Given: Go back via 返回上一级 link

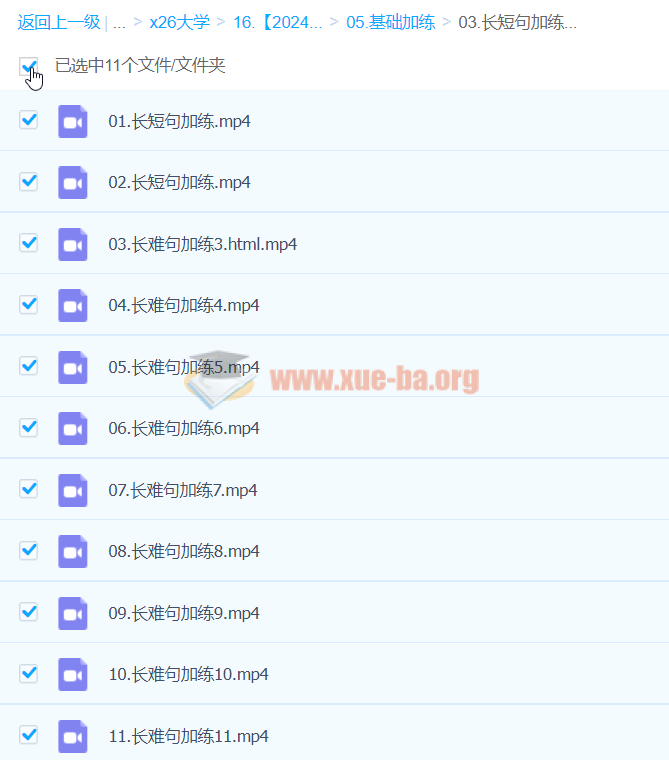Looking at the screenshot, I should pos(59,22).
